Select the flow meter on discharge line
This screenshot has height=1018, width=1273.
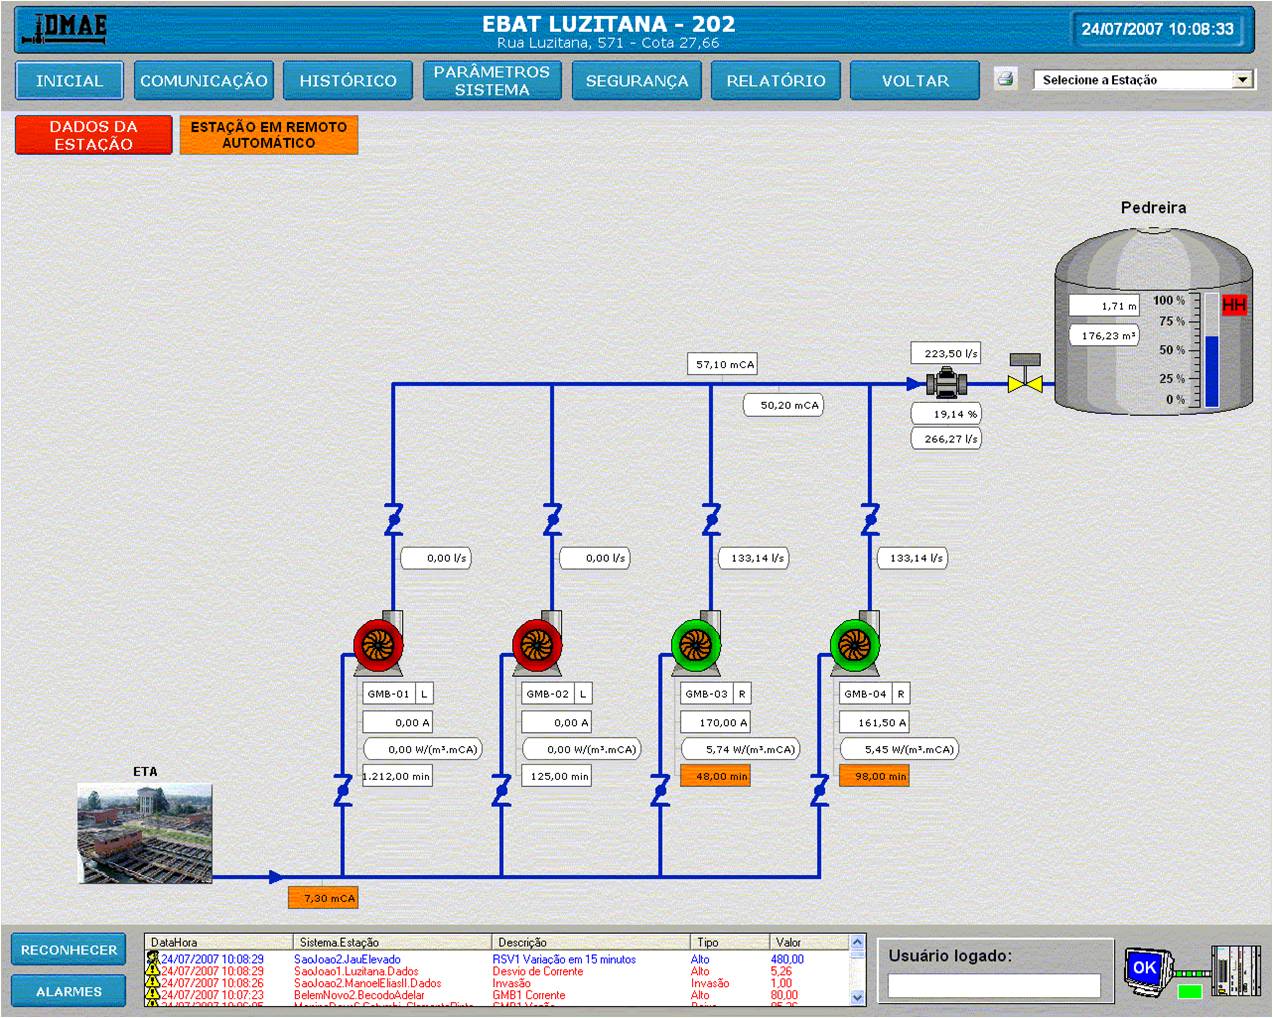[946, 383]
